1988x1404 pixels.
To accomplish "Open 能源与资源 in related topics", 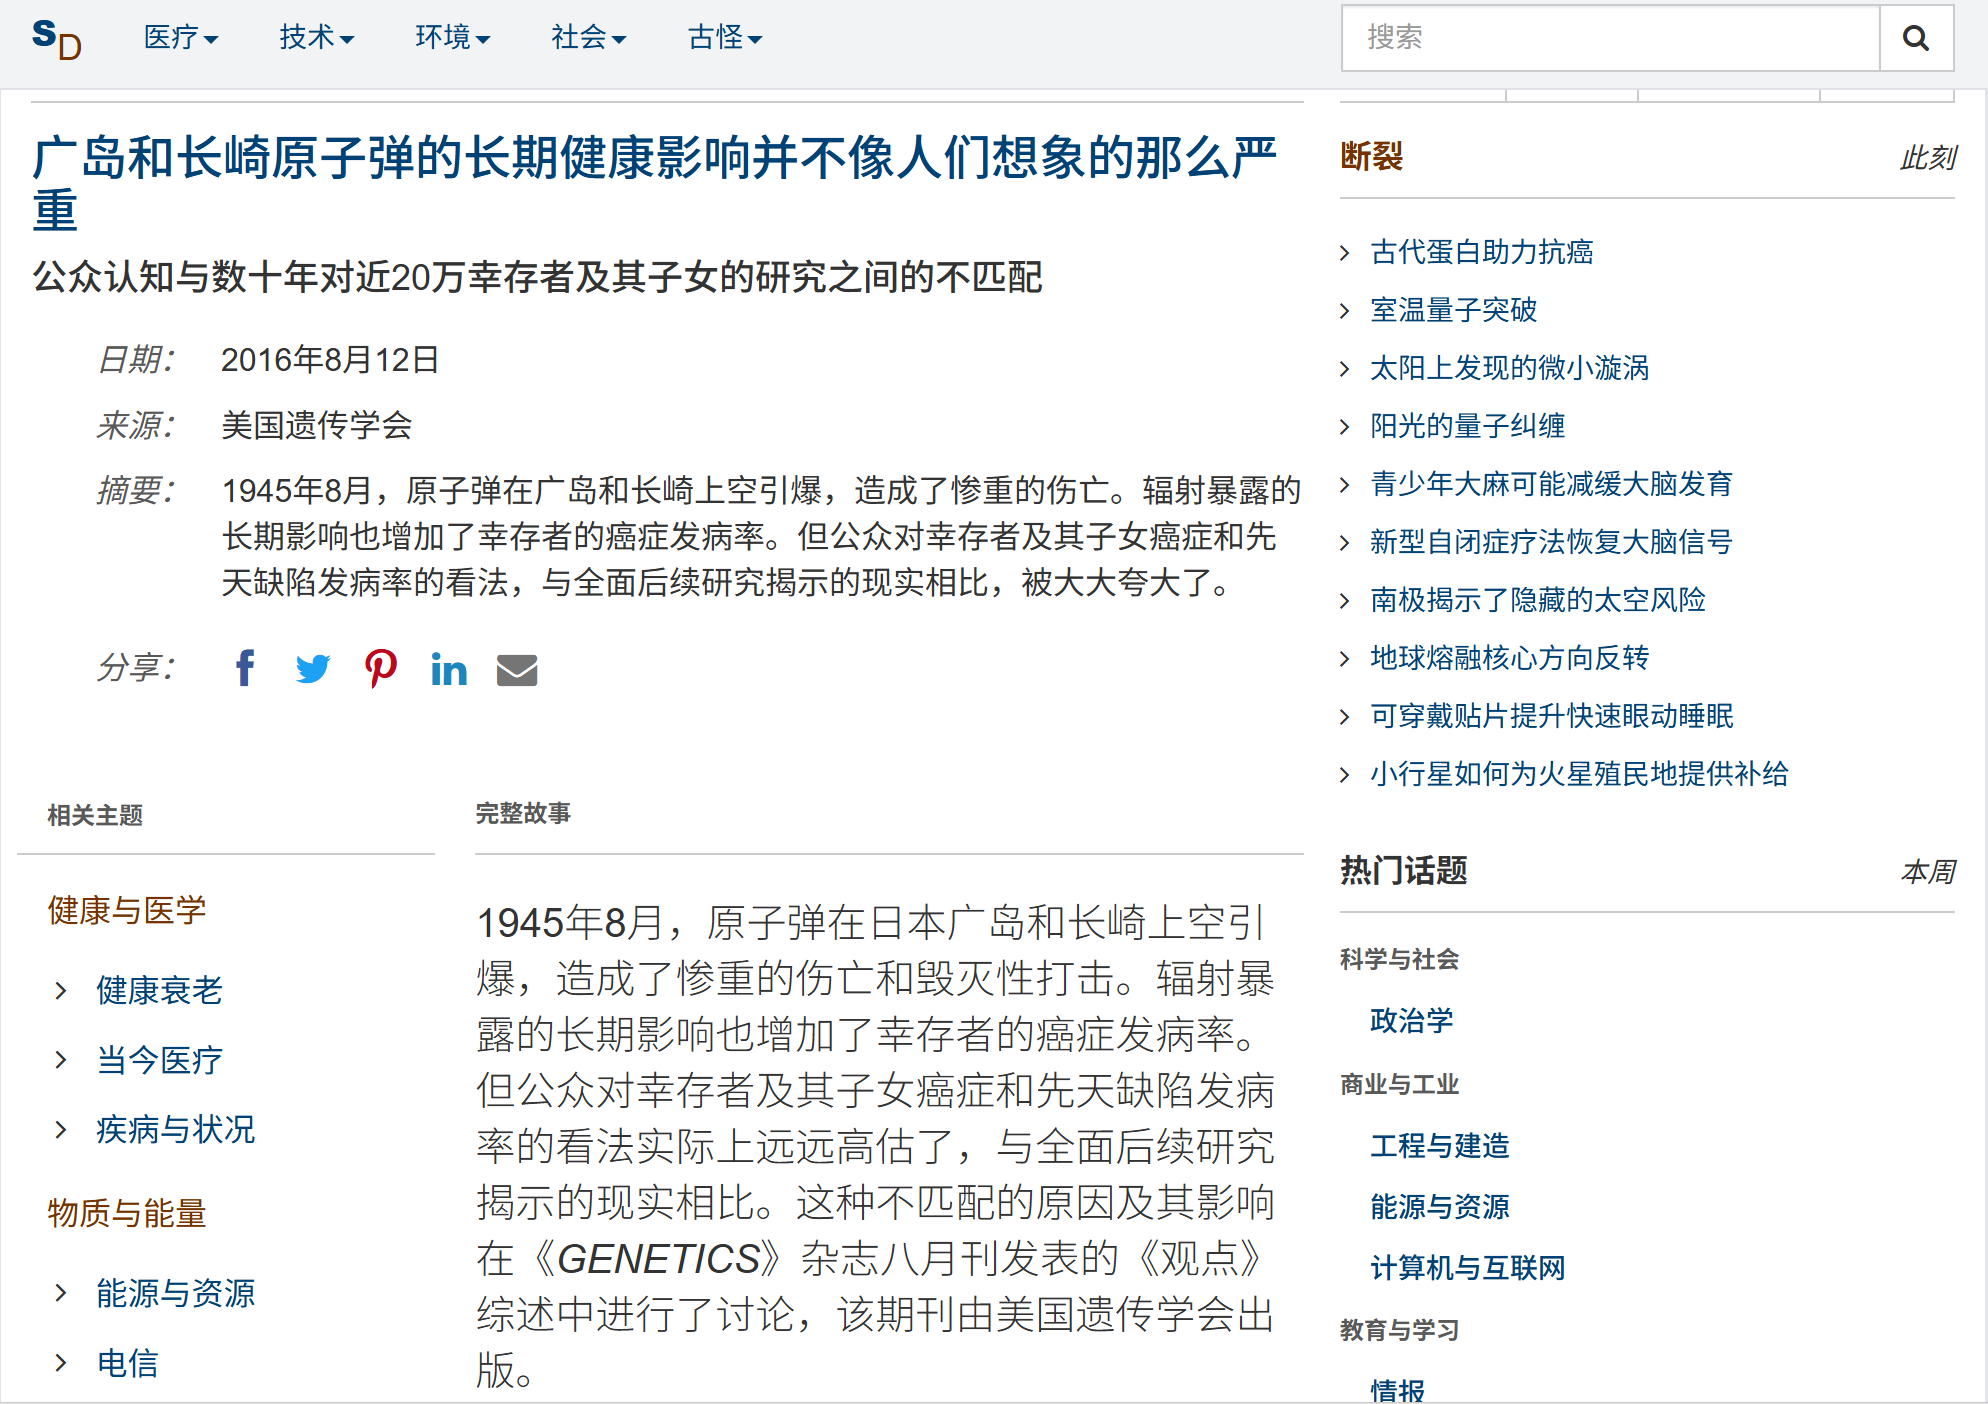I will (175, 1293).
